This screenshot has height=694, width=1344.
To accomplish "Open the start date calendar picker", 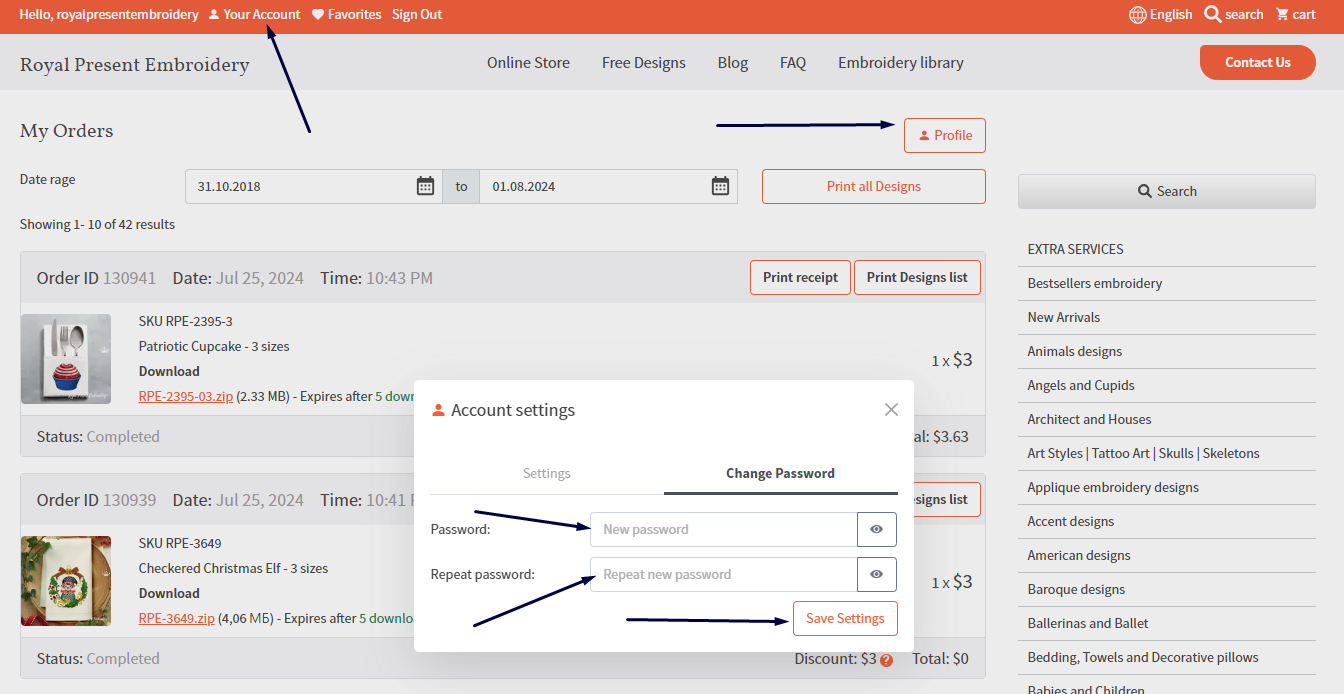I will tap(425, 186).
